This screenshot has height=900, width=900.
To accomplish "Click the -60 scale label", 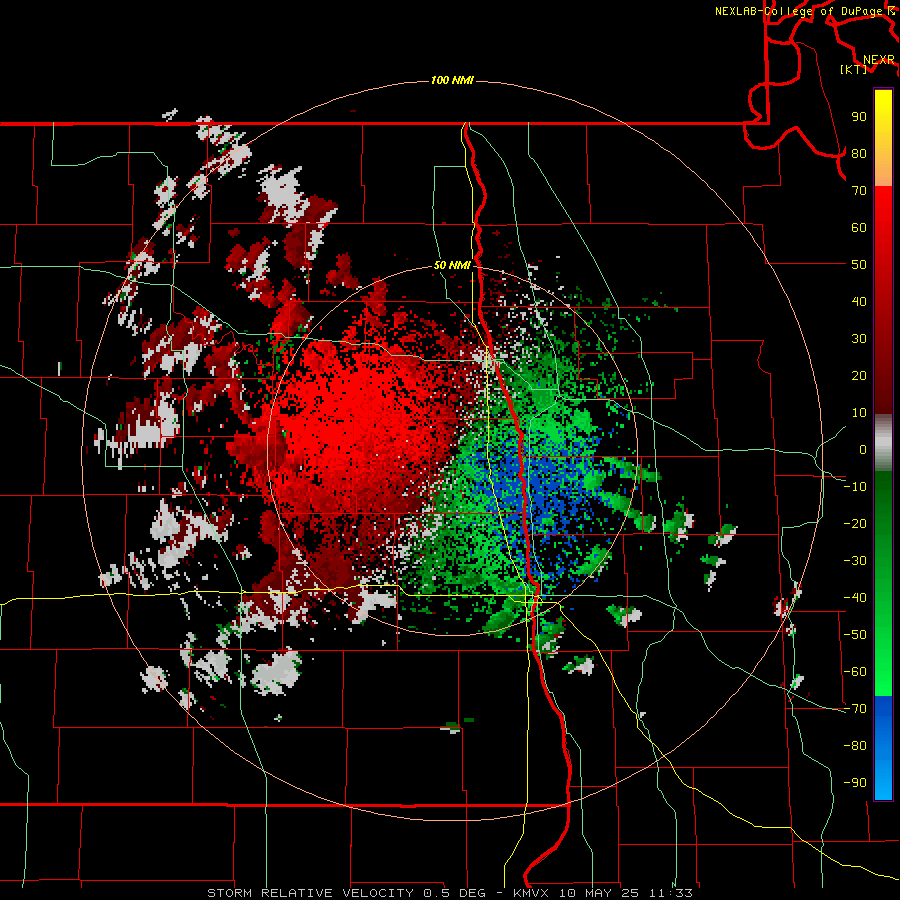I will [855, 672].
